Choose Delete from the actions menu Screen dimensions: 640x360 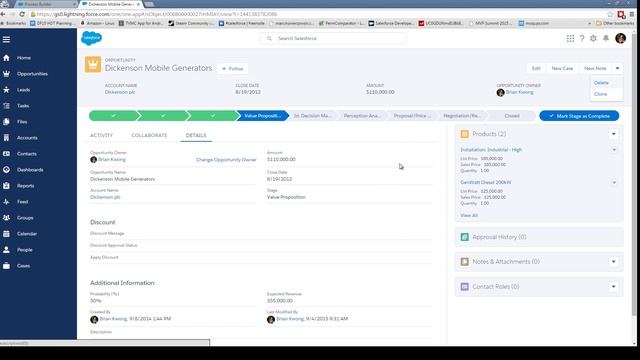pyautogui.click(x=601, y=83)
